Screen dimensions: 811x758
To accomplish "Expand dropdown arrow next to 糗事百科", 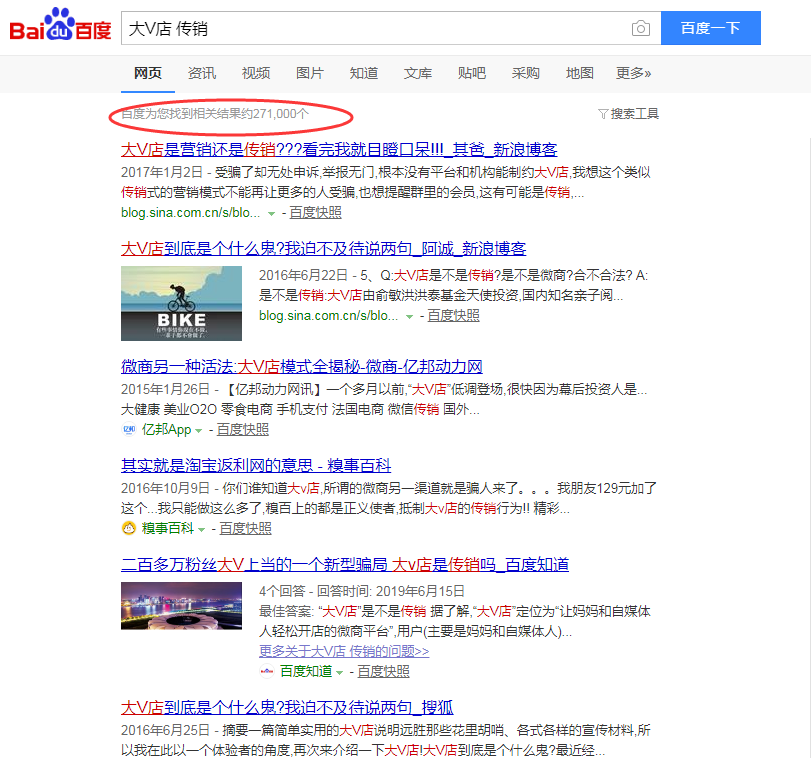I will click(x=201, y=529).
